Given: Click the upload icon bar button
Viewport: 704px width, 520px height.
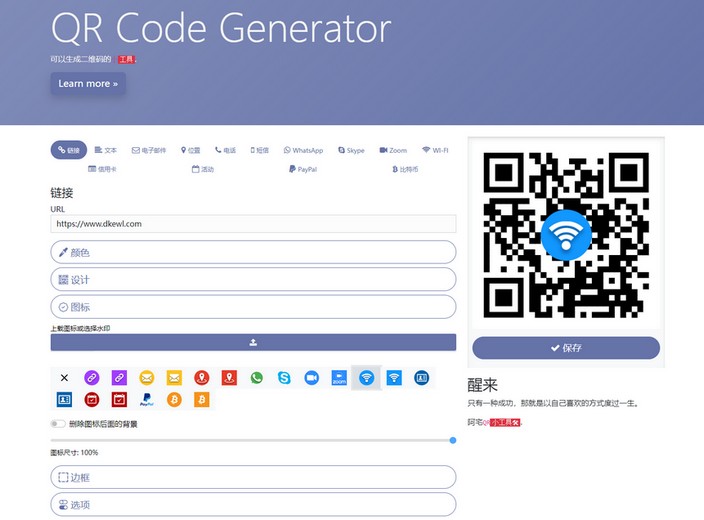Looking at the screenshot, I should coord(253,342).
